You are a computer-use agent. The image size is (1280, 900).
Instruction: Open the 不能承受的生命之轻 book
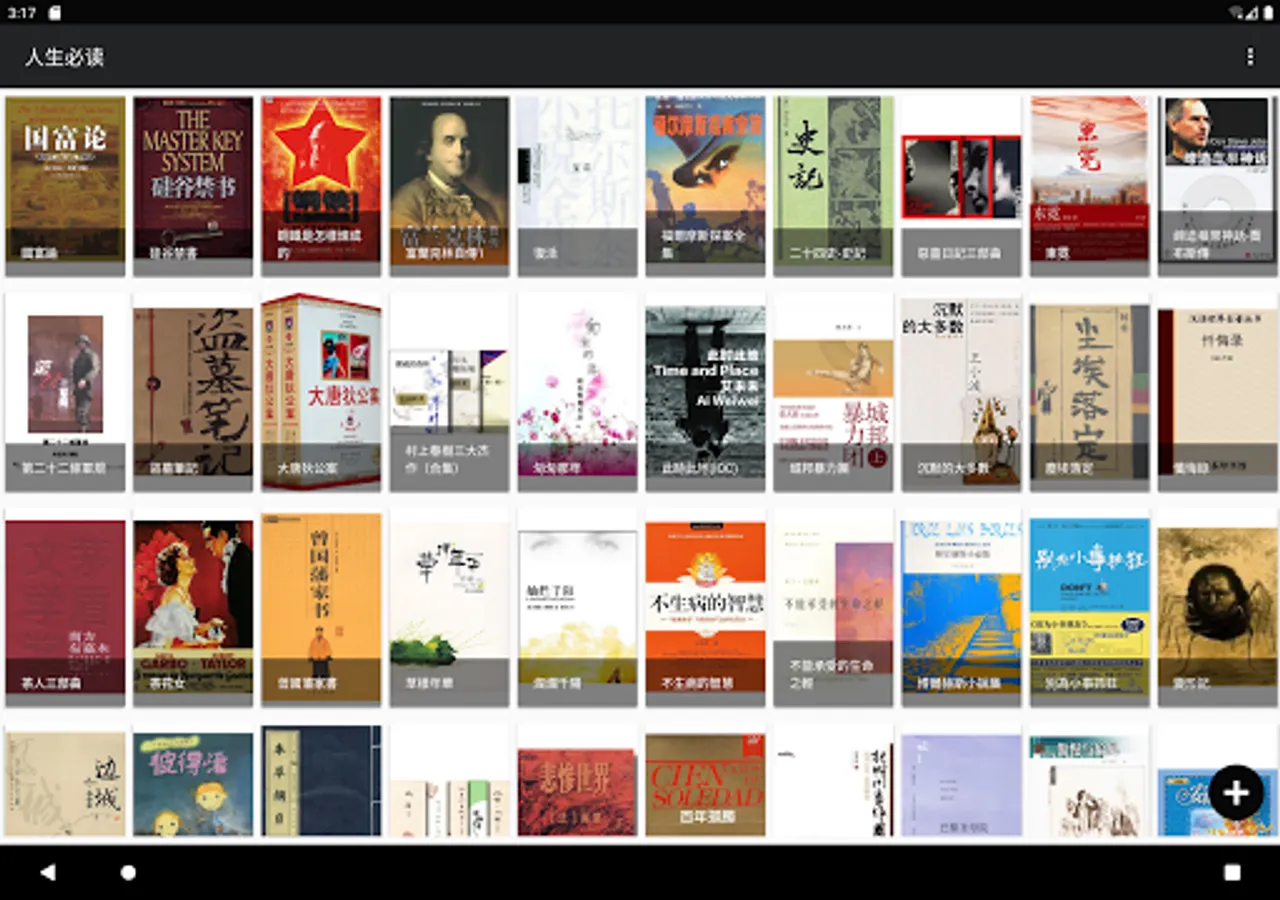833,607
